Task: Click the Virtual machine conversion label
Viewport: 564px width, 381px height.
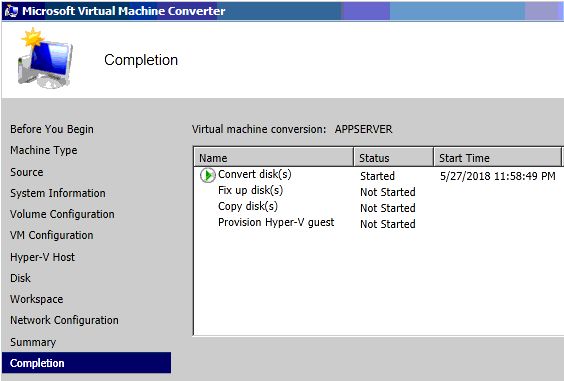Action: click(x=259, y=129)
